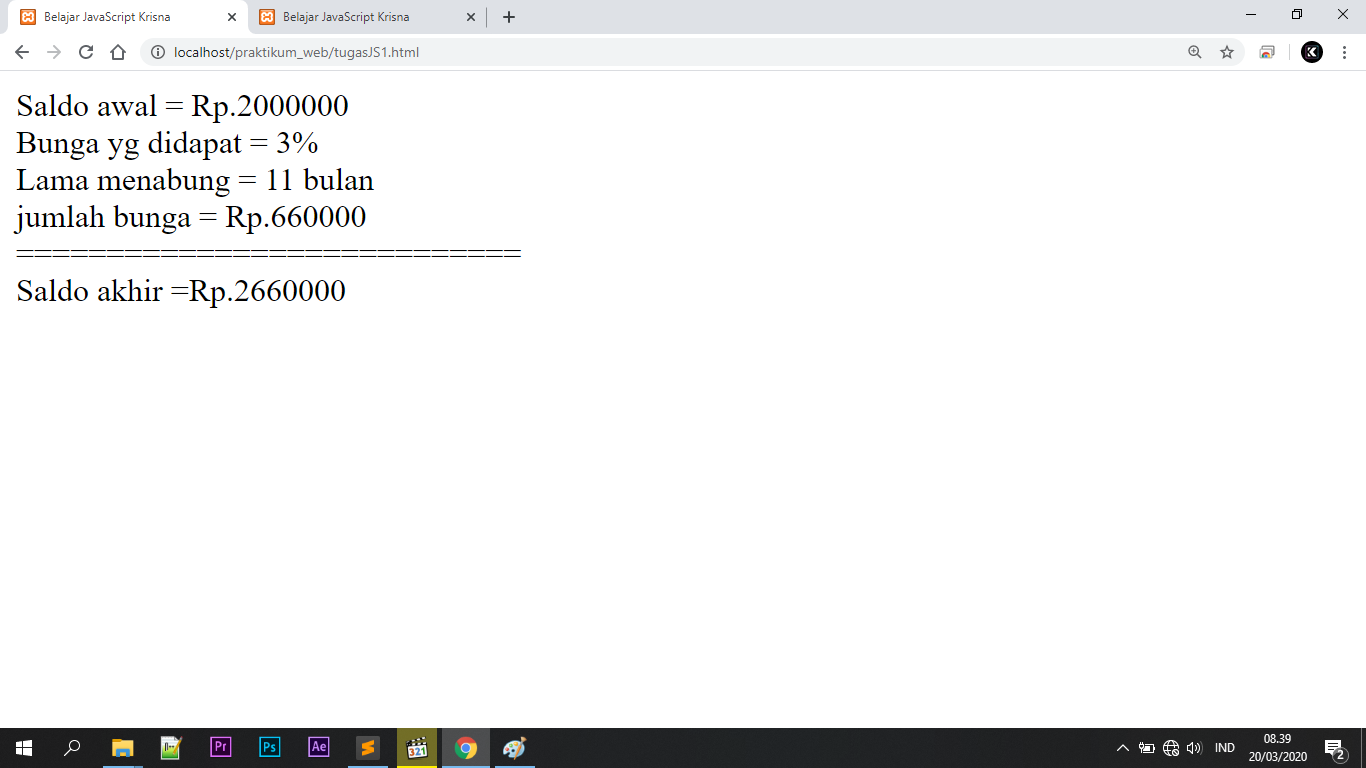Click the reload page button
This screenshot has height=768, width=1366.
(x=85, y=52)
